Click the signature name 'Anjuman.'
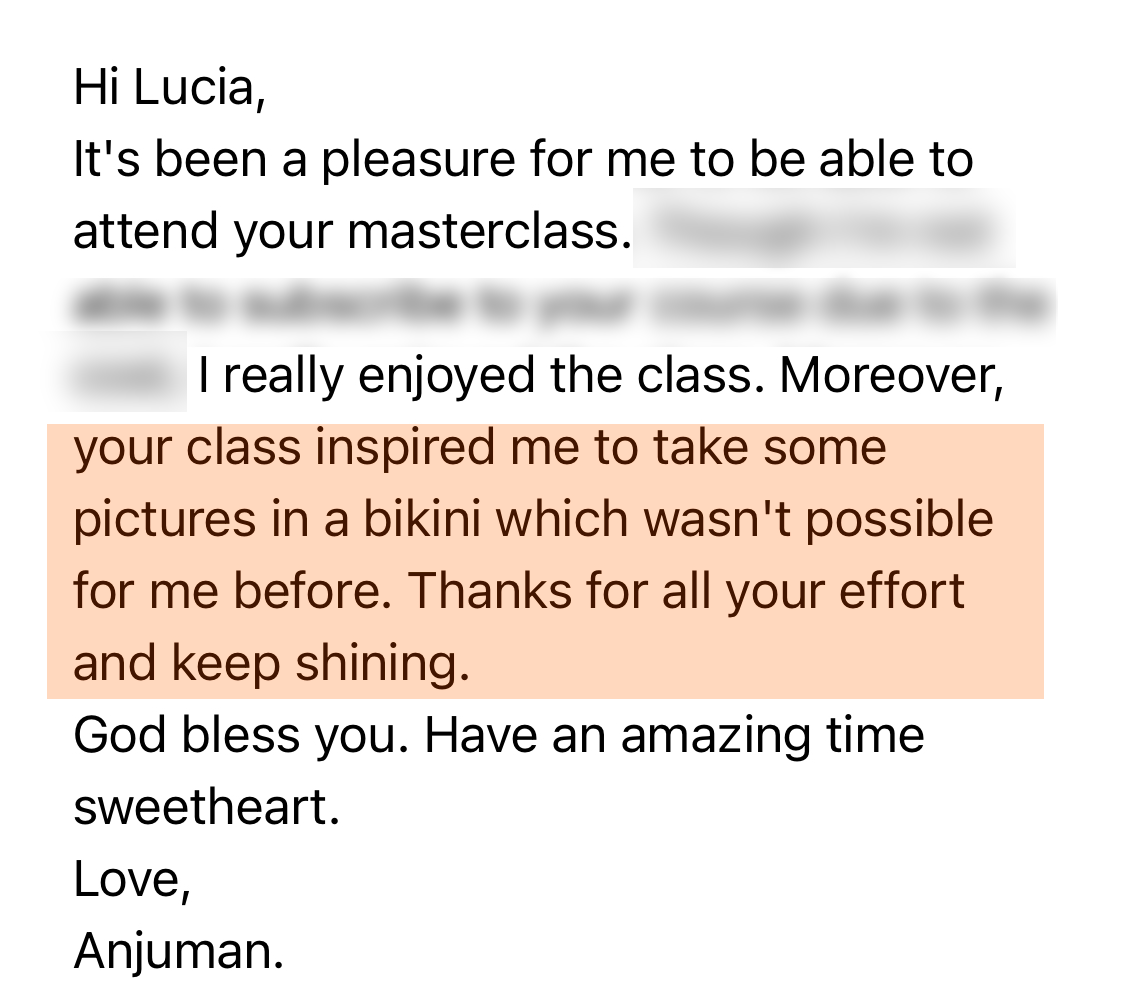 pos(179,951)
